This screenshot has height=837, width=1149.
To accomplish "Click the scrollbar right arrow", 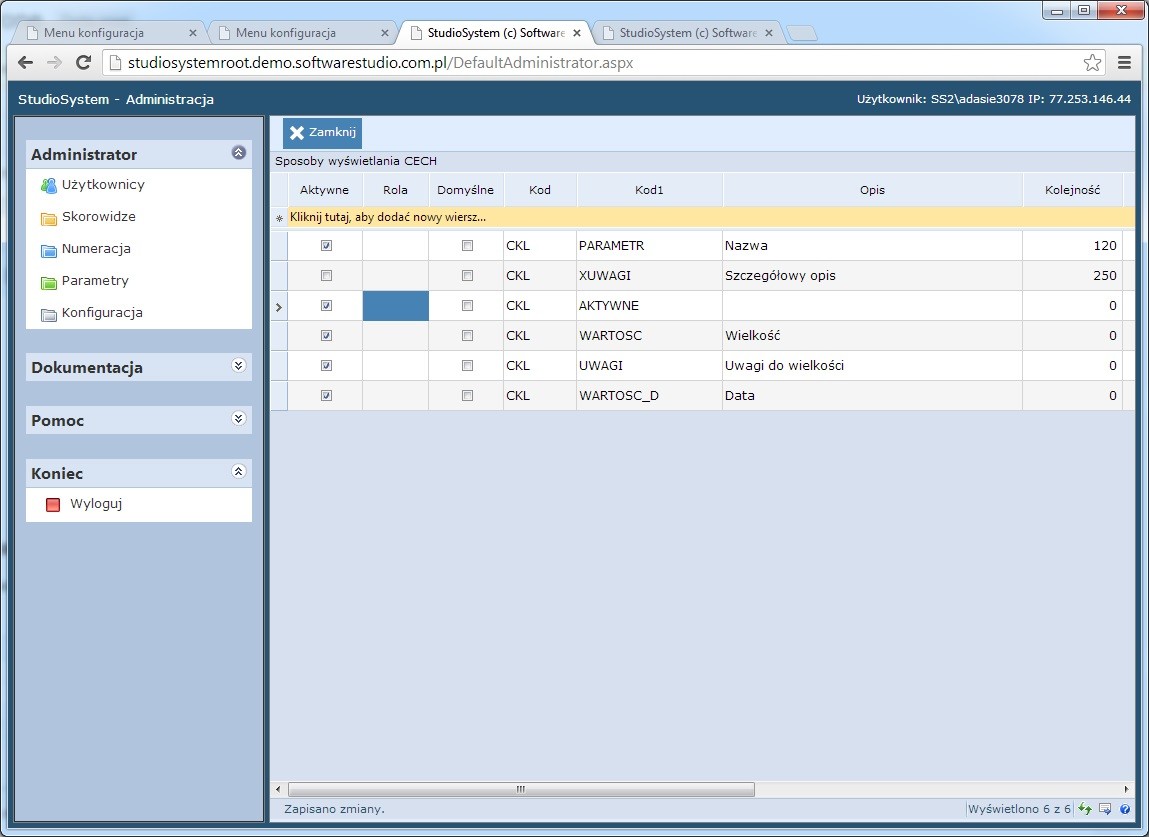I will [1126, 789].
